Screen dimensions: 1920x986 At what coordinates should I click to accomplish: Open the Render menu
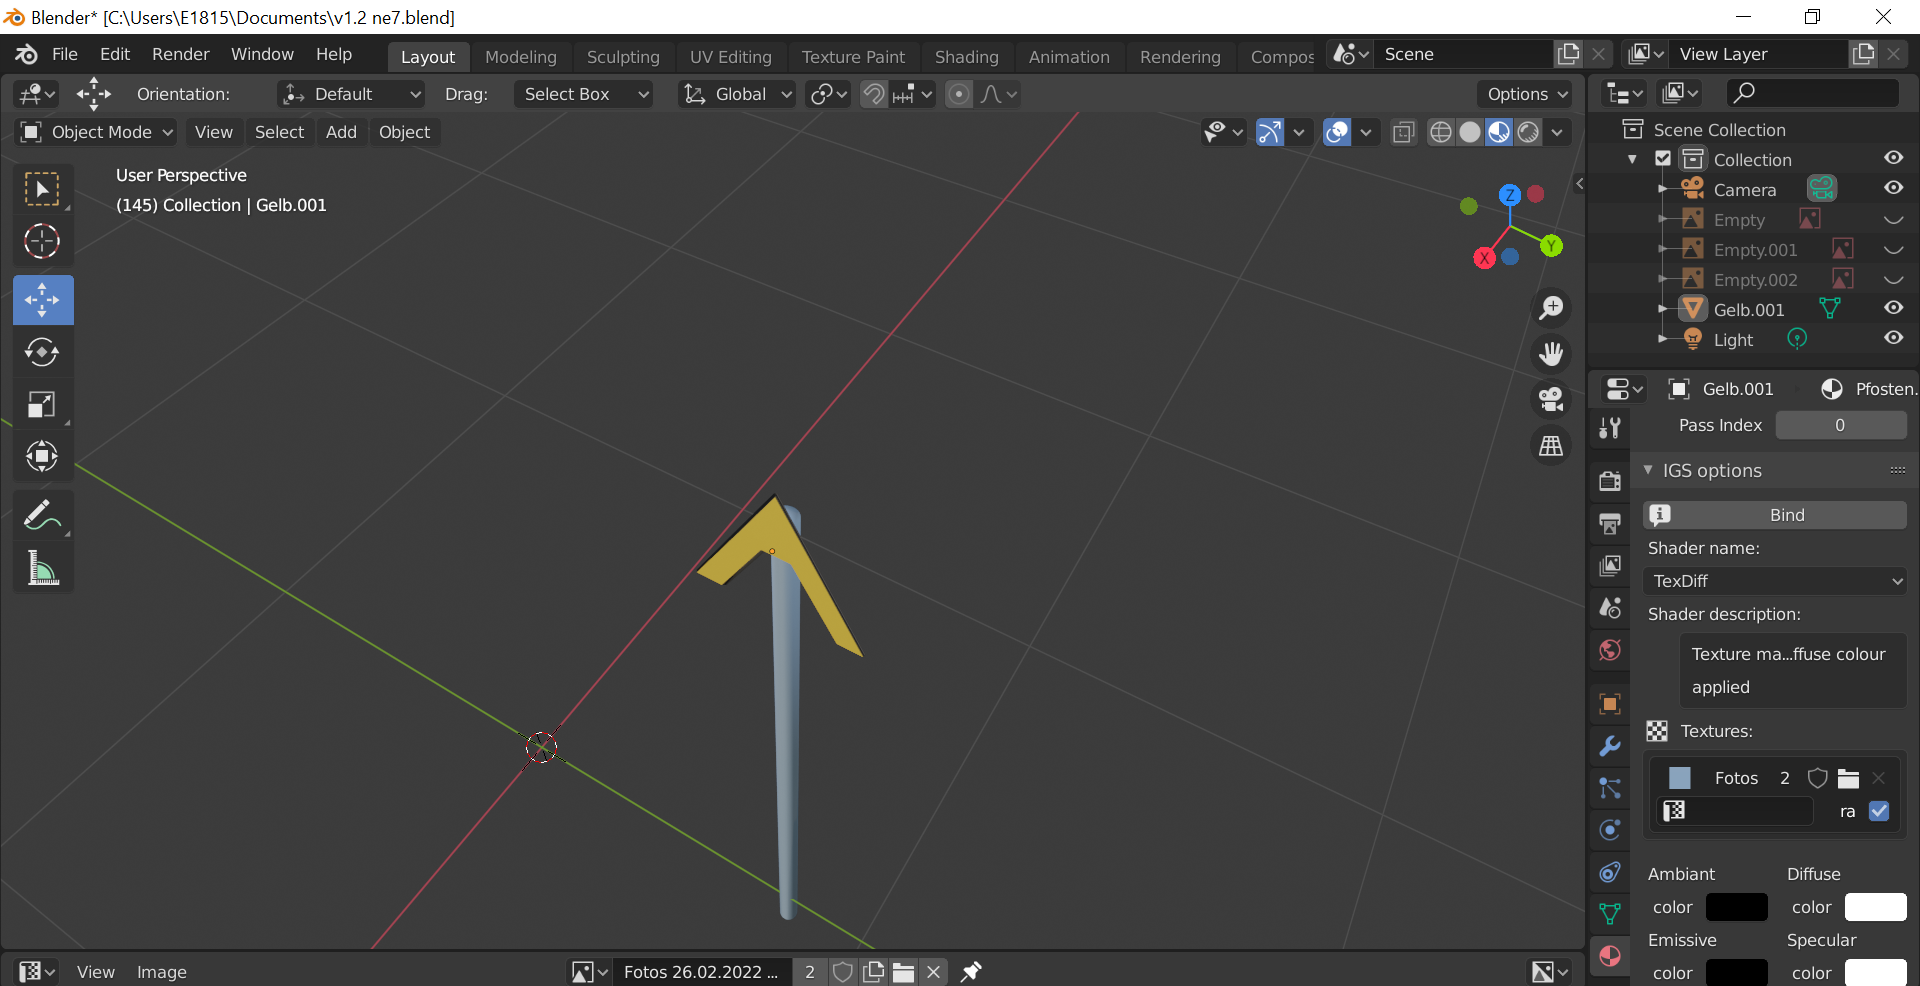point(180,54)
